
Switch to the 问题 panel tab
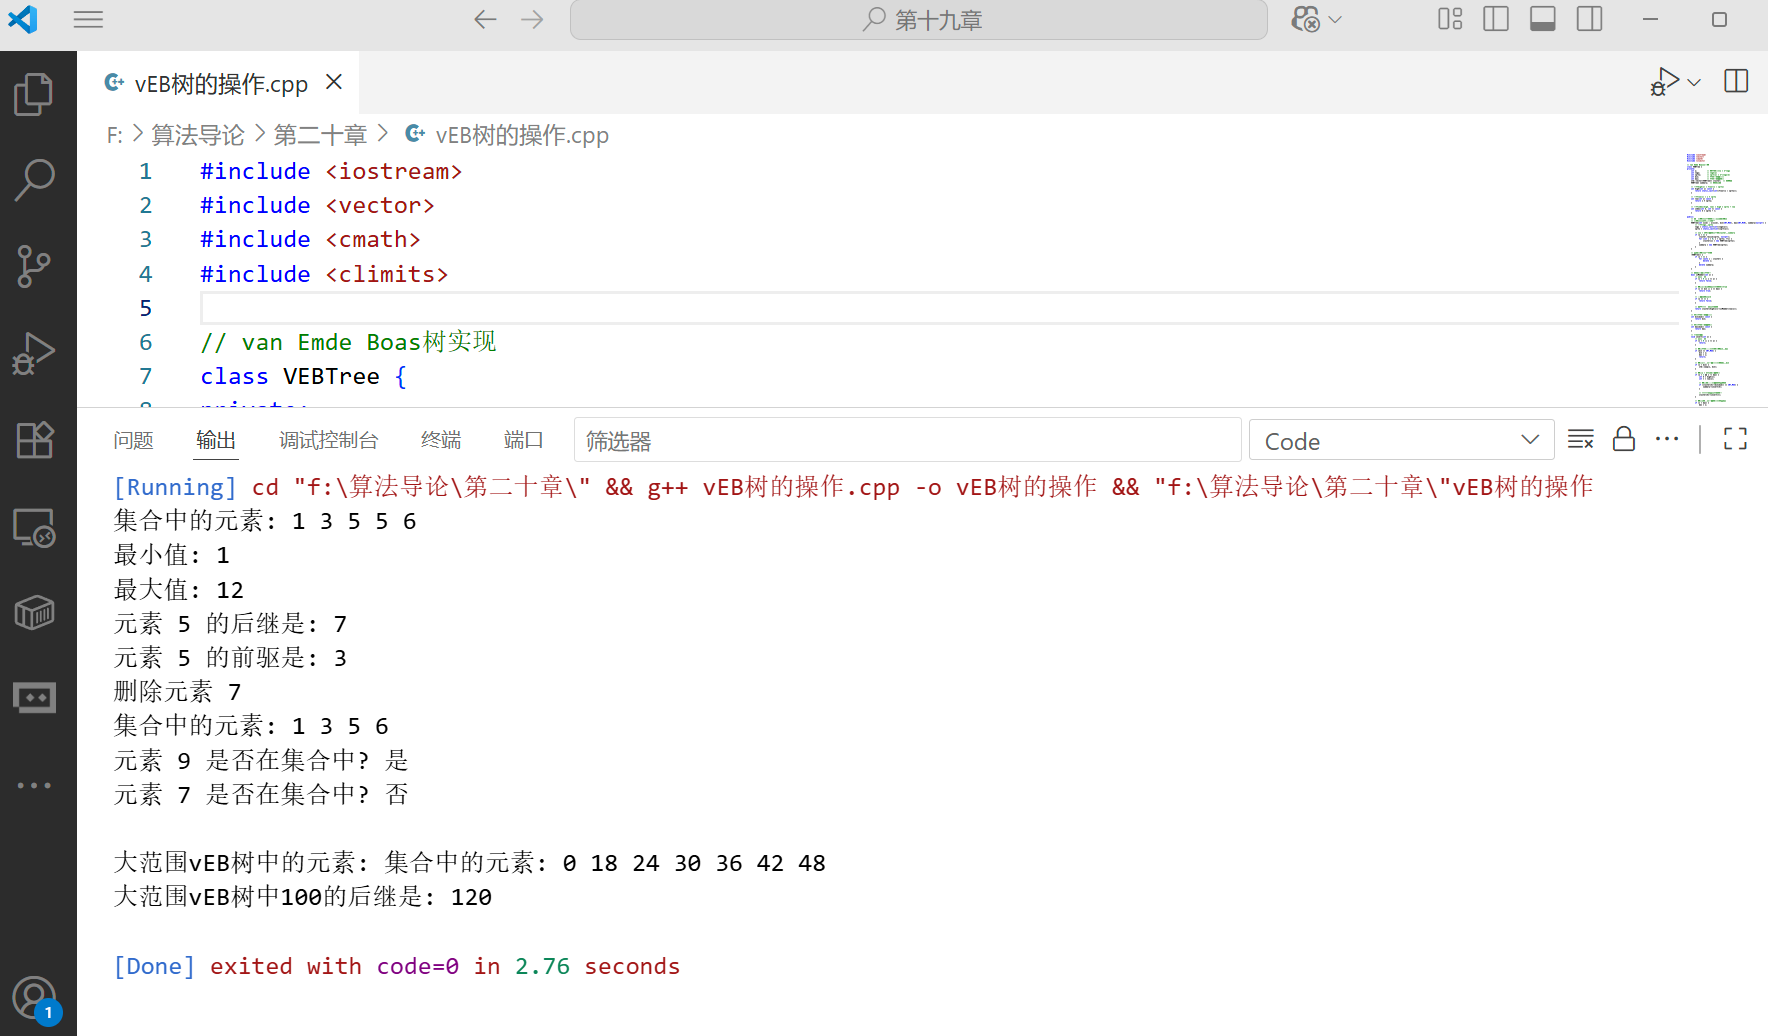click(x=133, y=440)
